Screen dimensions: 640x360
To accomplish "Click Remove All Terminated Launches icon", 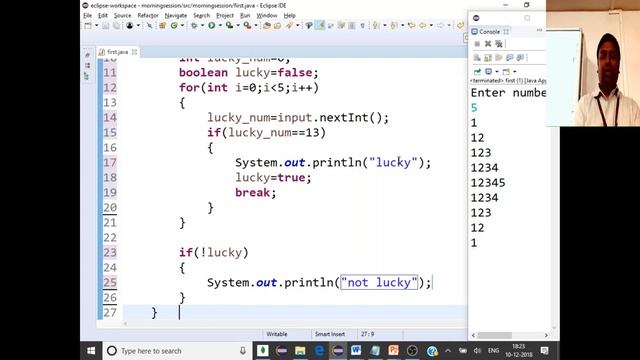I will click(498, 44).
